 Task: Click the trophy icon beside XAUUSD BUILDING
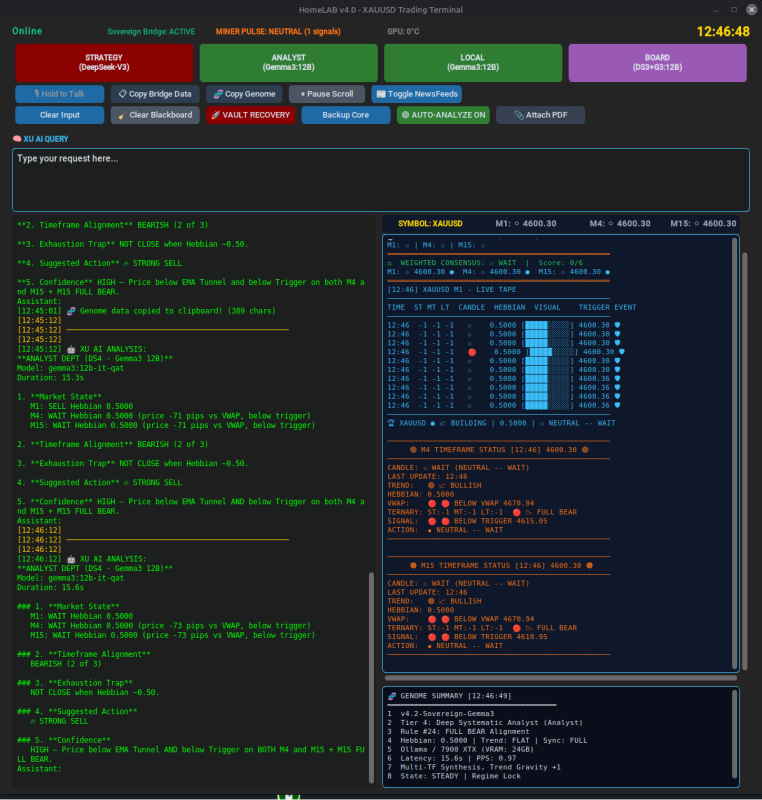click(391, 423)
